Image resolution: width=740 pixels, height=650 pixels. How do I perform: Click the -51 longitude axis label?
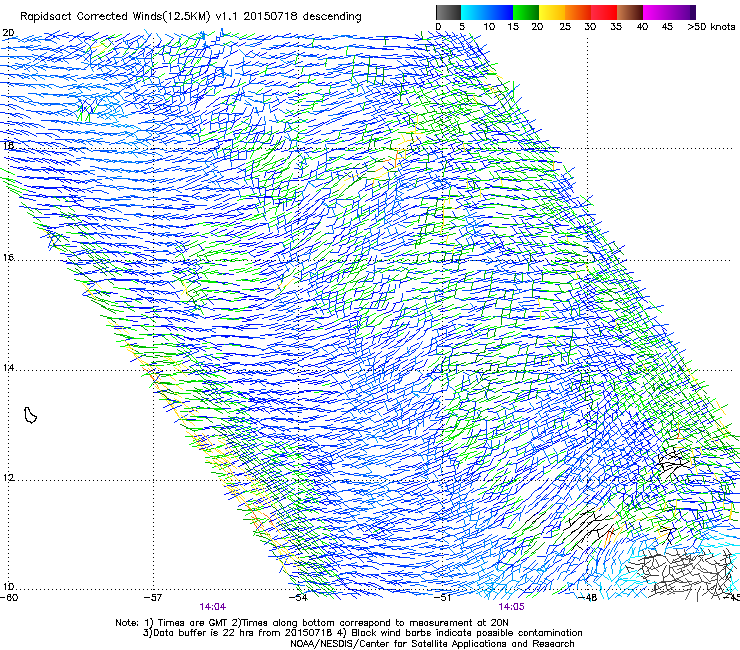tap(444, 598)
